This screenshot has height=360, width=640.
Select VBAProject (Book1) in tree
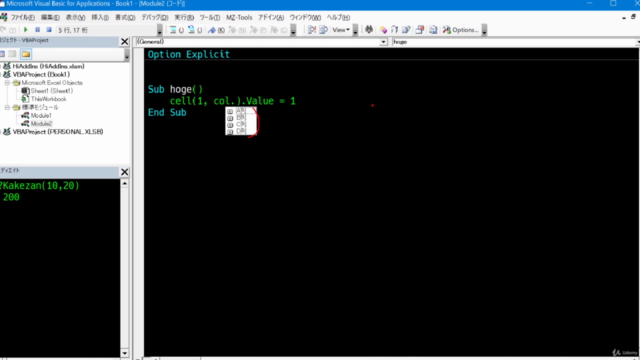coord(41,74)
